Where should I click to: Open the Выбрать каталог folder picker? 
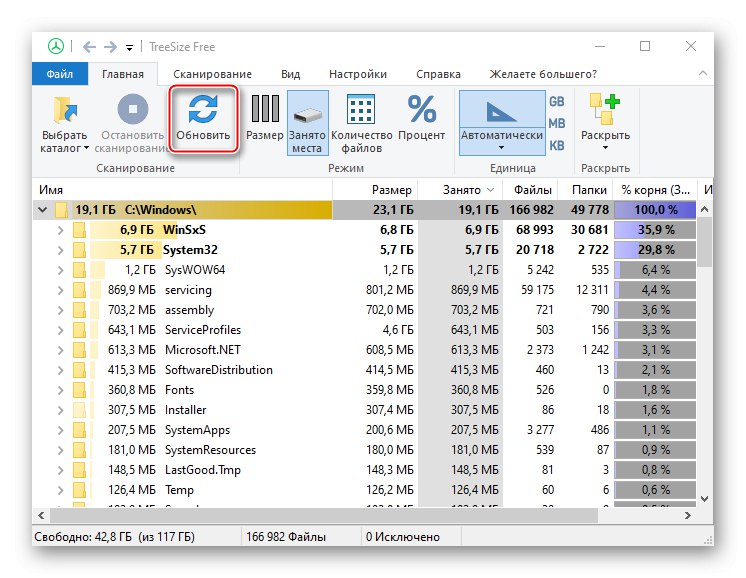(x=64, y=124)
